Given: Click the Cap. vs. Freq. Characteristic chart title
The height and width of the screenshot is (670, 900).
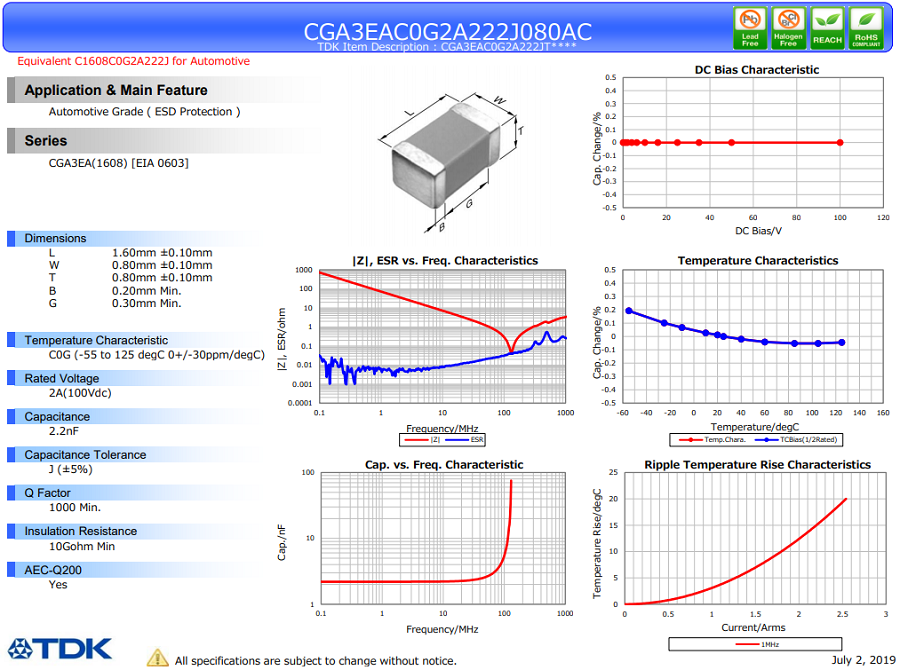Looking at the screenshot, I should 443,465.
